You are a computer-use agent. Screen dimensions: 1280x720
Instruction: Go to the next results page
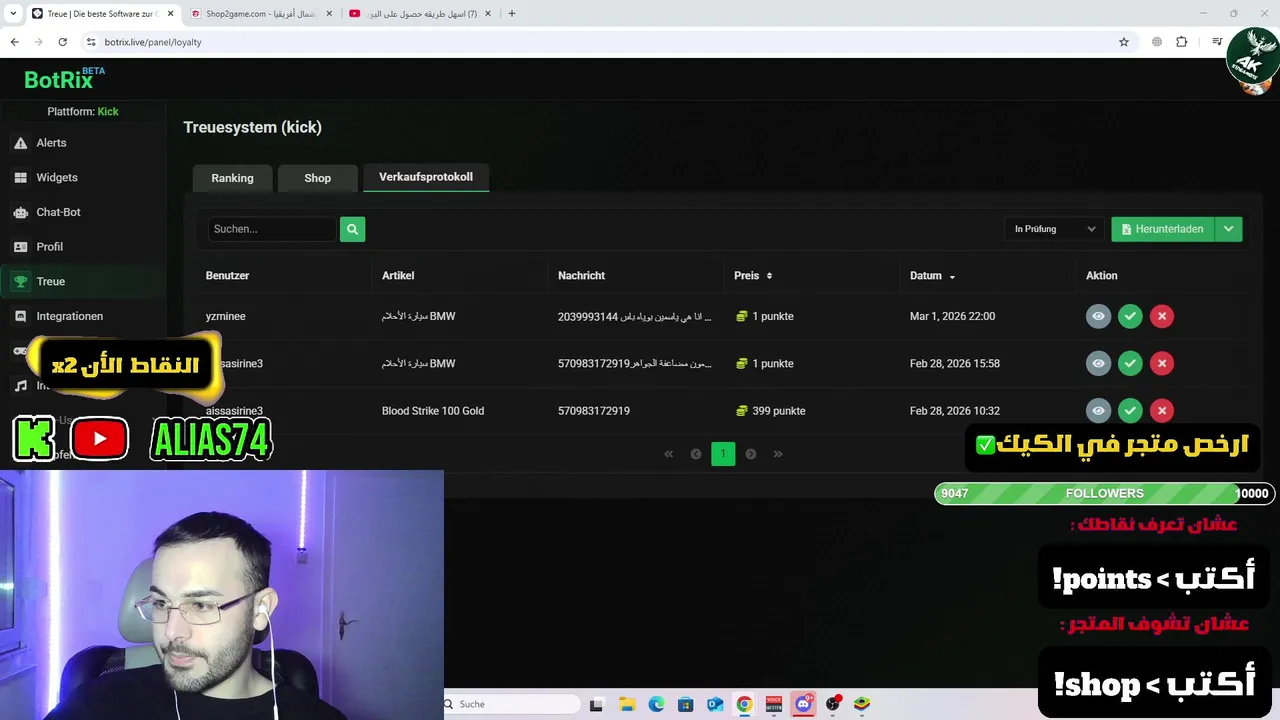751,454
